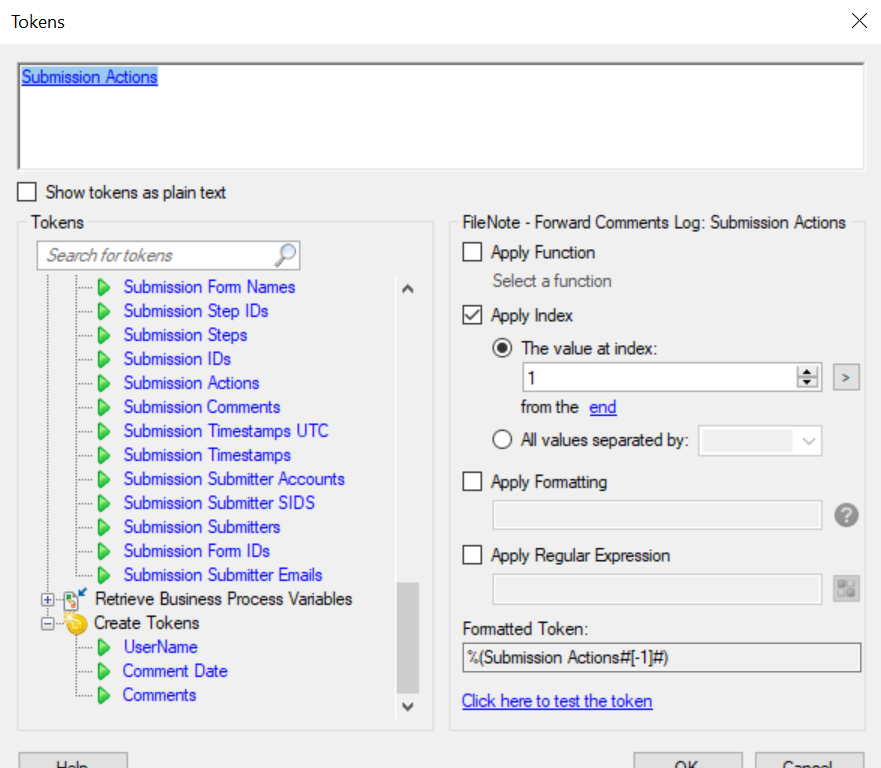This screenshot has height=768, width=881.
Task: Click the index token picker arrow button
Action: [846, 378]
